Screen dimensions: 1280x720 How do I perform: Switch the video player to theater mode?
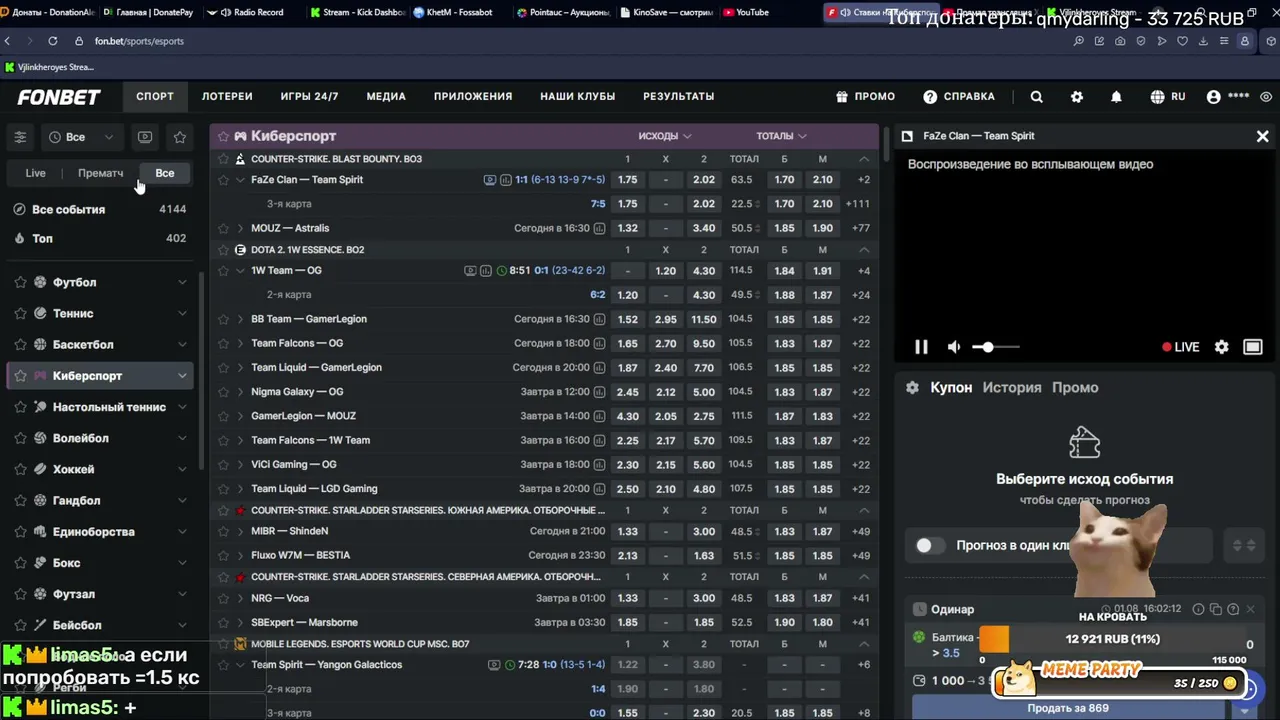coord(1253,347)
